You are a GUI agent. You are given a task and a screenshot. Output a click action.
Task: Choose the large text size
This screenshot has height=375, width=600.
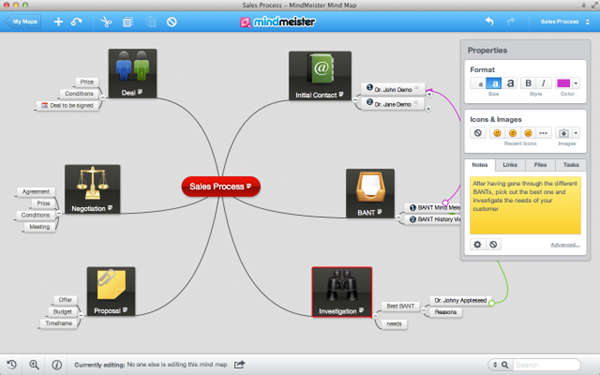(510, 83)
